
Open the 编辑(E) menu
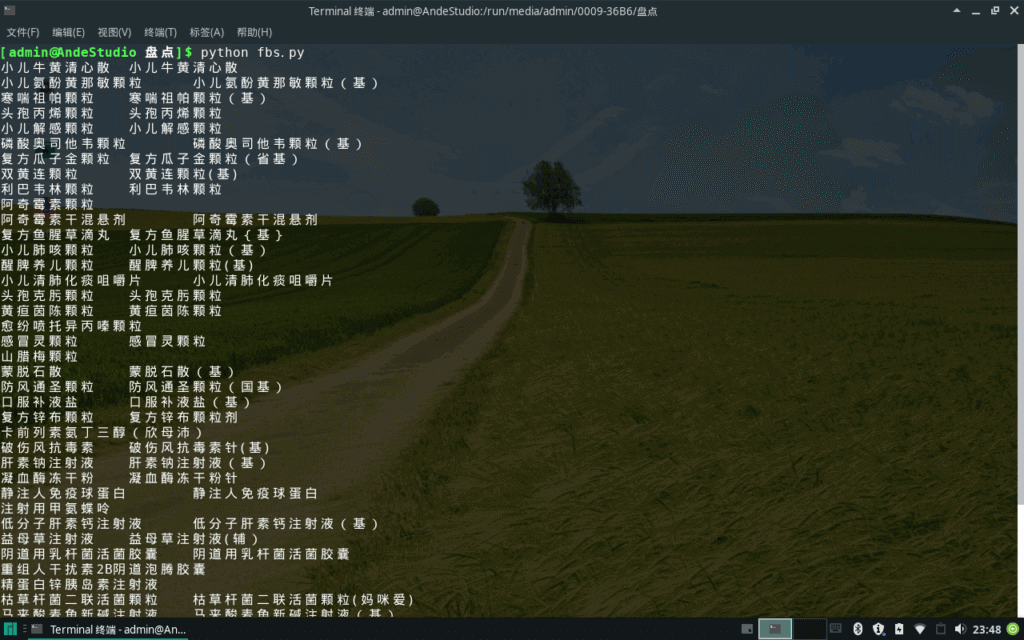(x=69, y=32)
